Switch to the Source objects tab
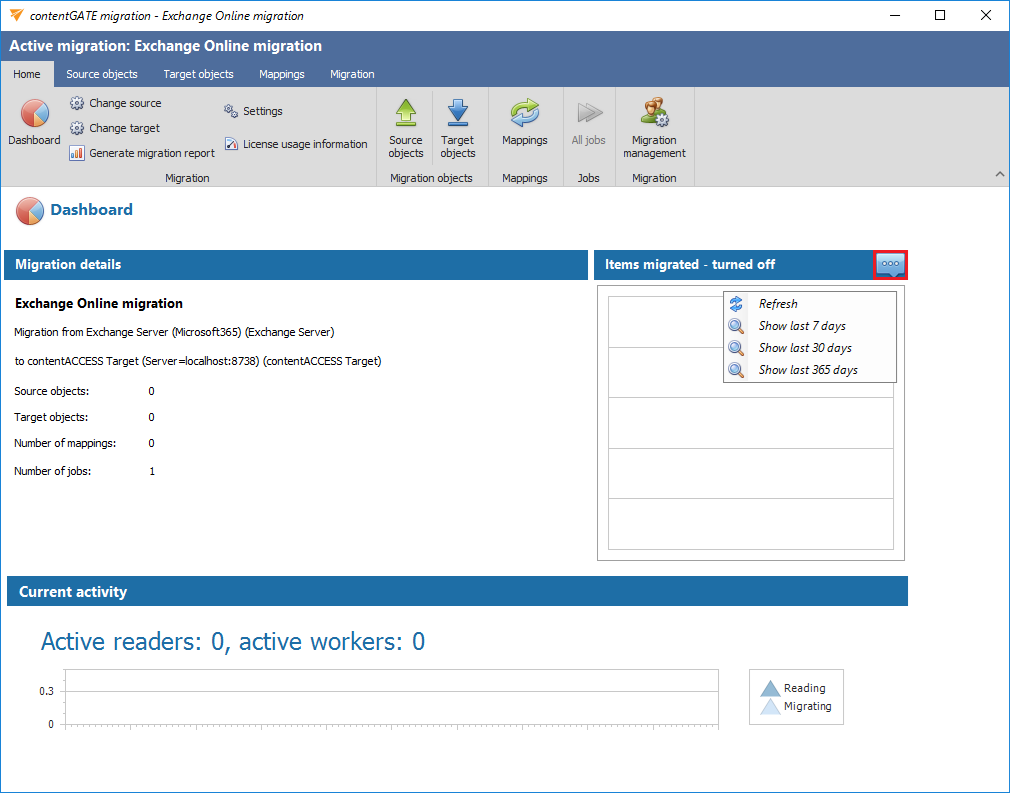This screenshot has height=793, width=1010. (x=102, y=74)
